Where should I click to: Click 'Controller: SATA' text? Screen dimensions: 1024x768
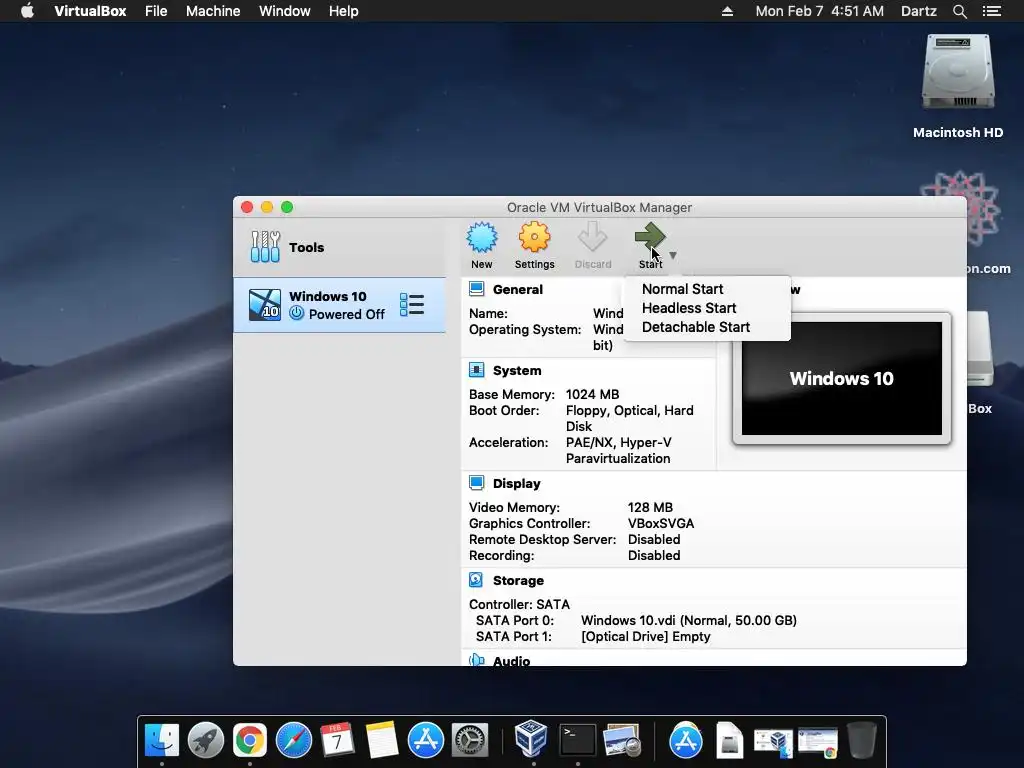(x=519, y=604)
